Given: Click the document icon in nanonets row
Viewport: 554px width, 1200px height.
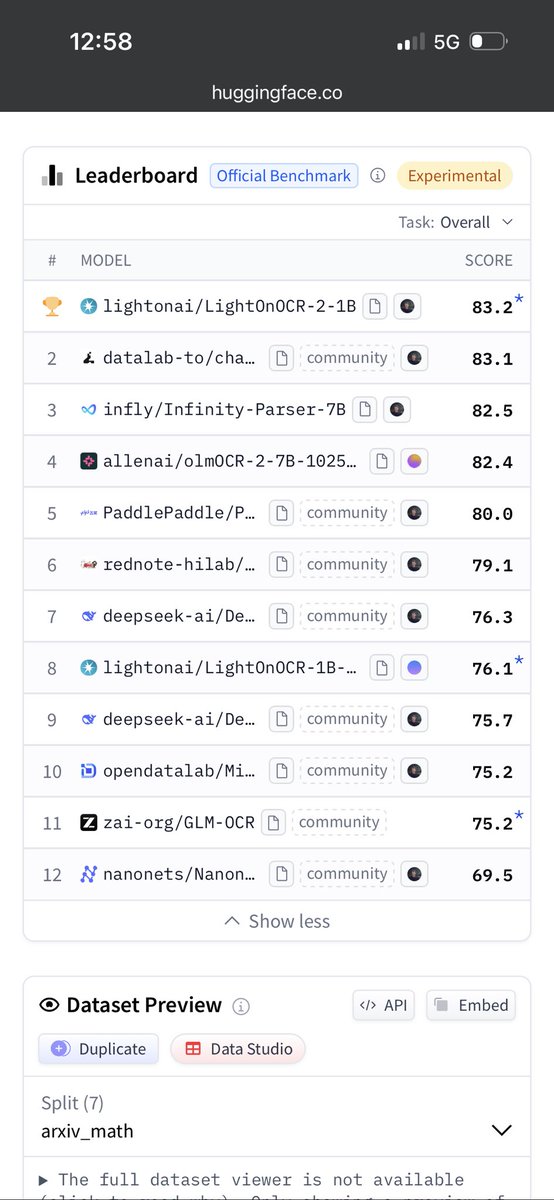Looking at the screenshot, I should (x=282, y=874).
